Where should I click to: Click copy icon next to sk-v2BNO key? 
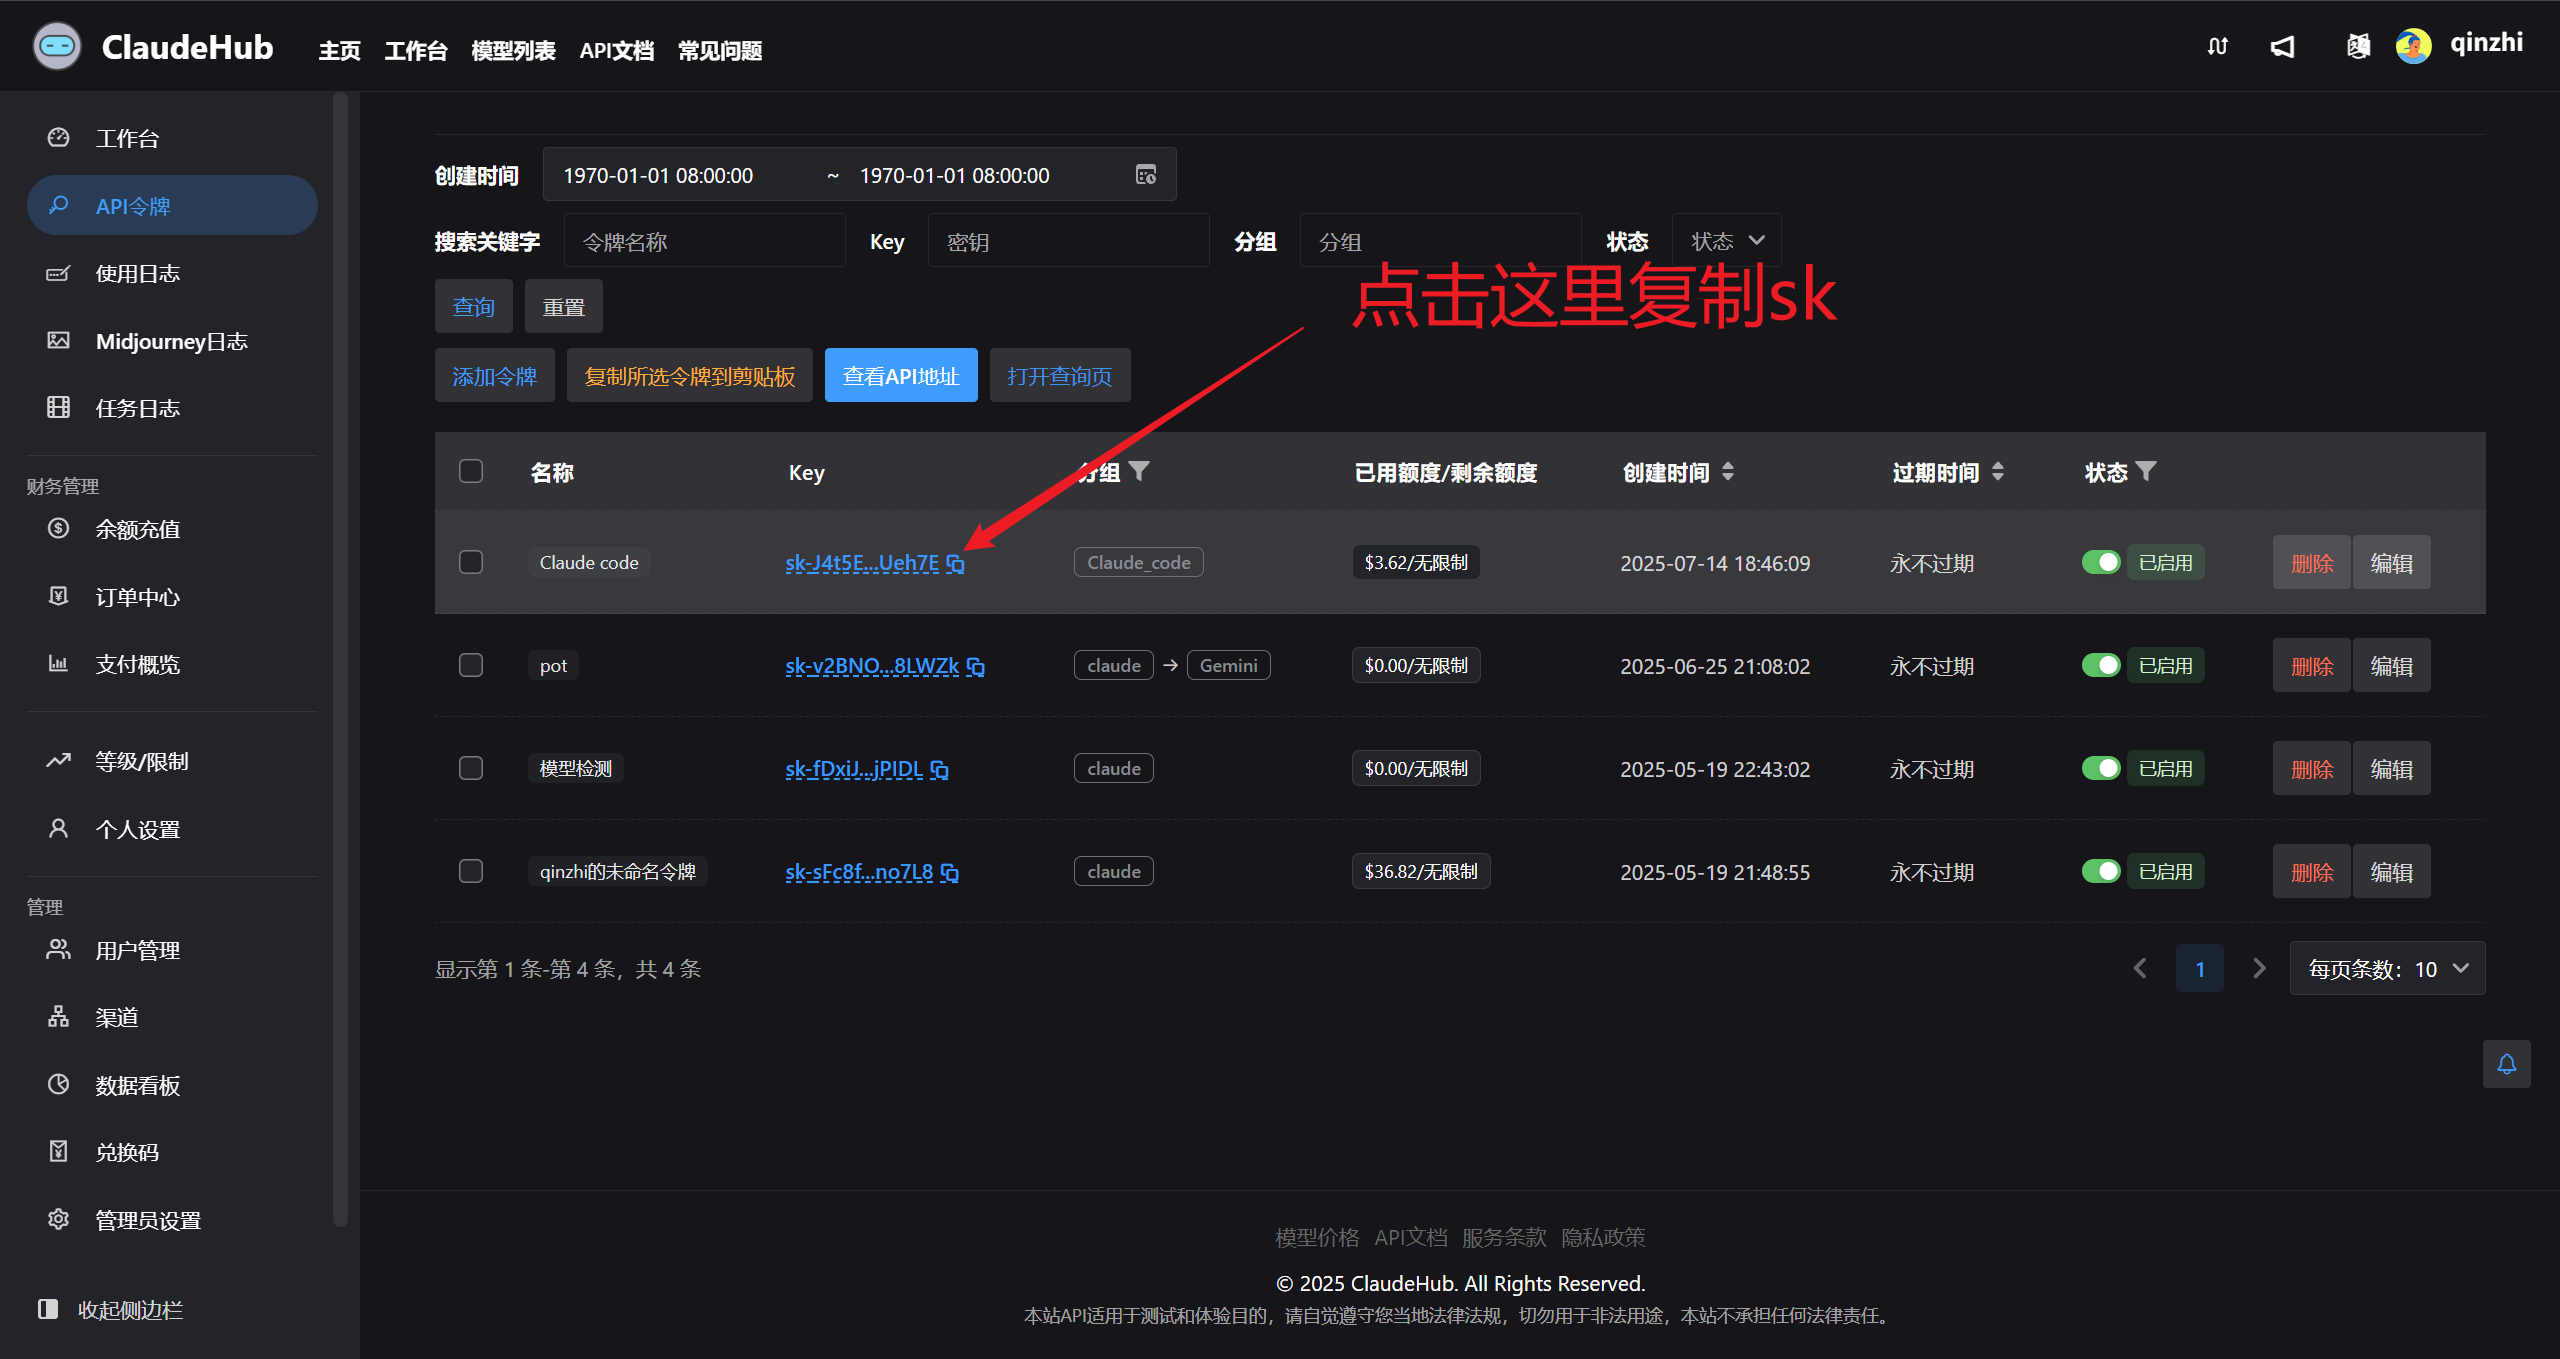pyautogui.click(x=976, y=667)
